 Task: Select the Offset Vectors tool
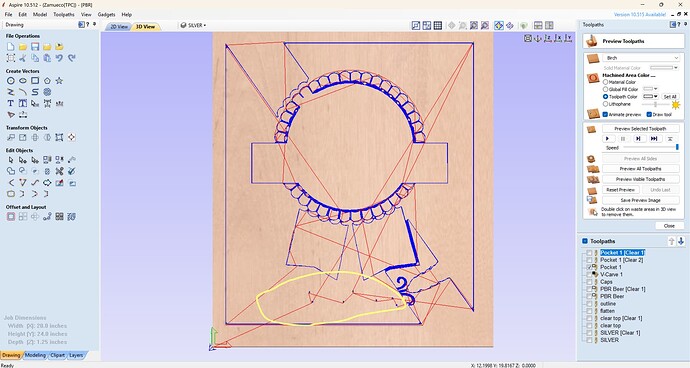[11, 217]
